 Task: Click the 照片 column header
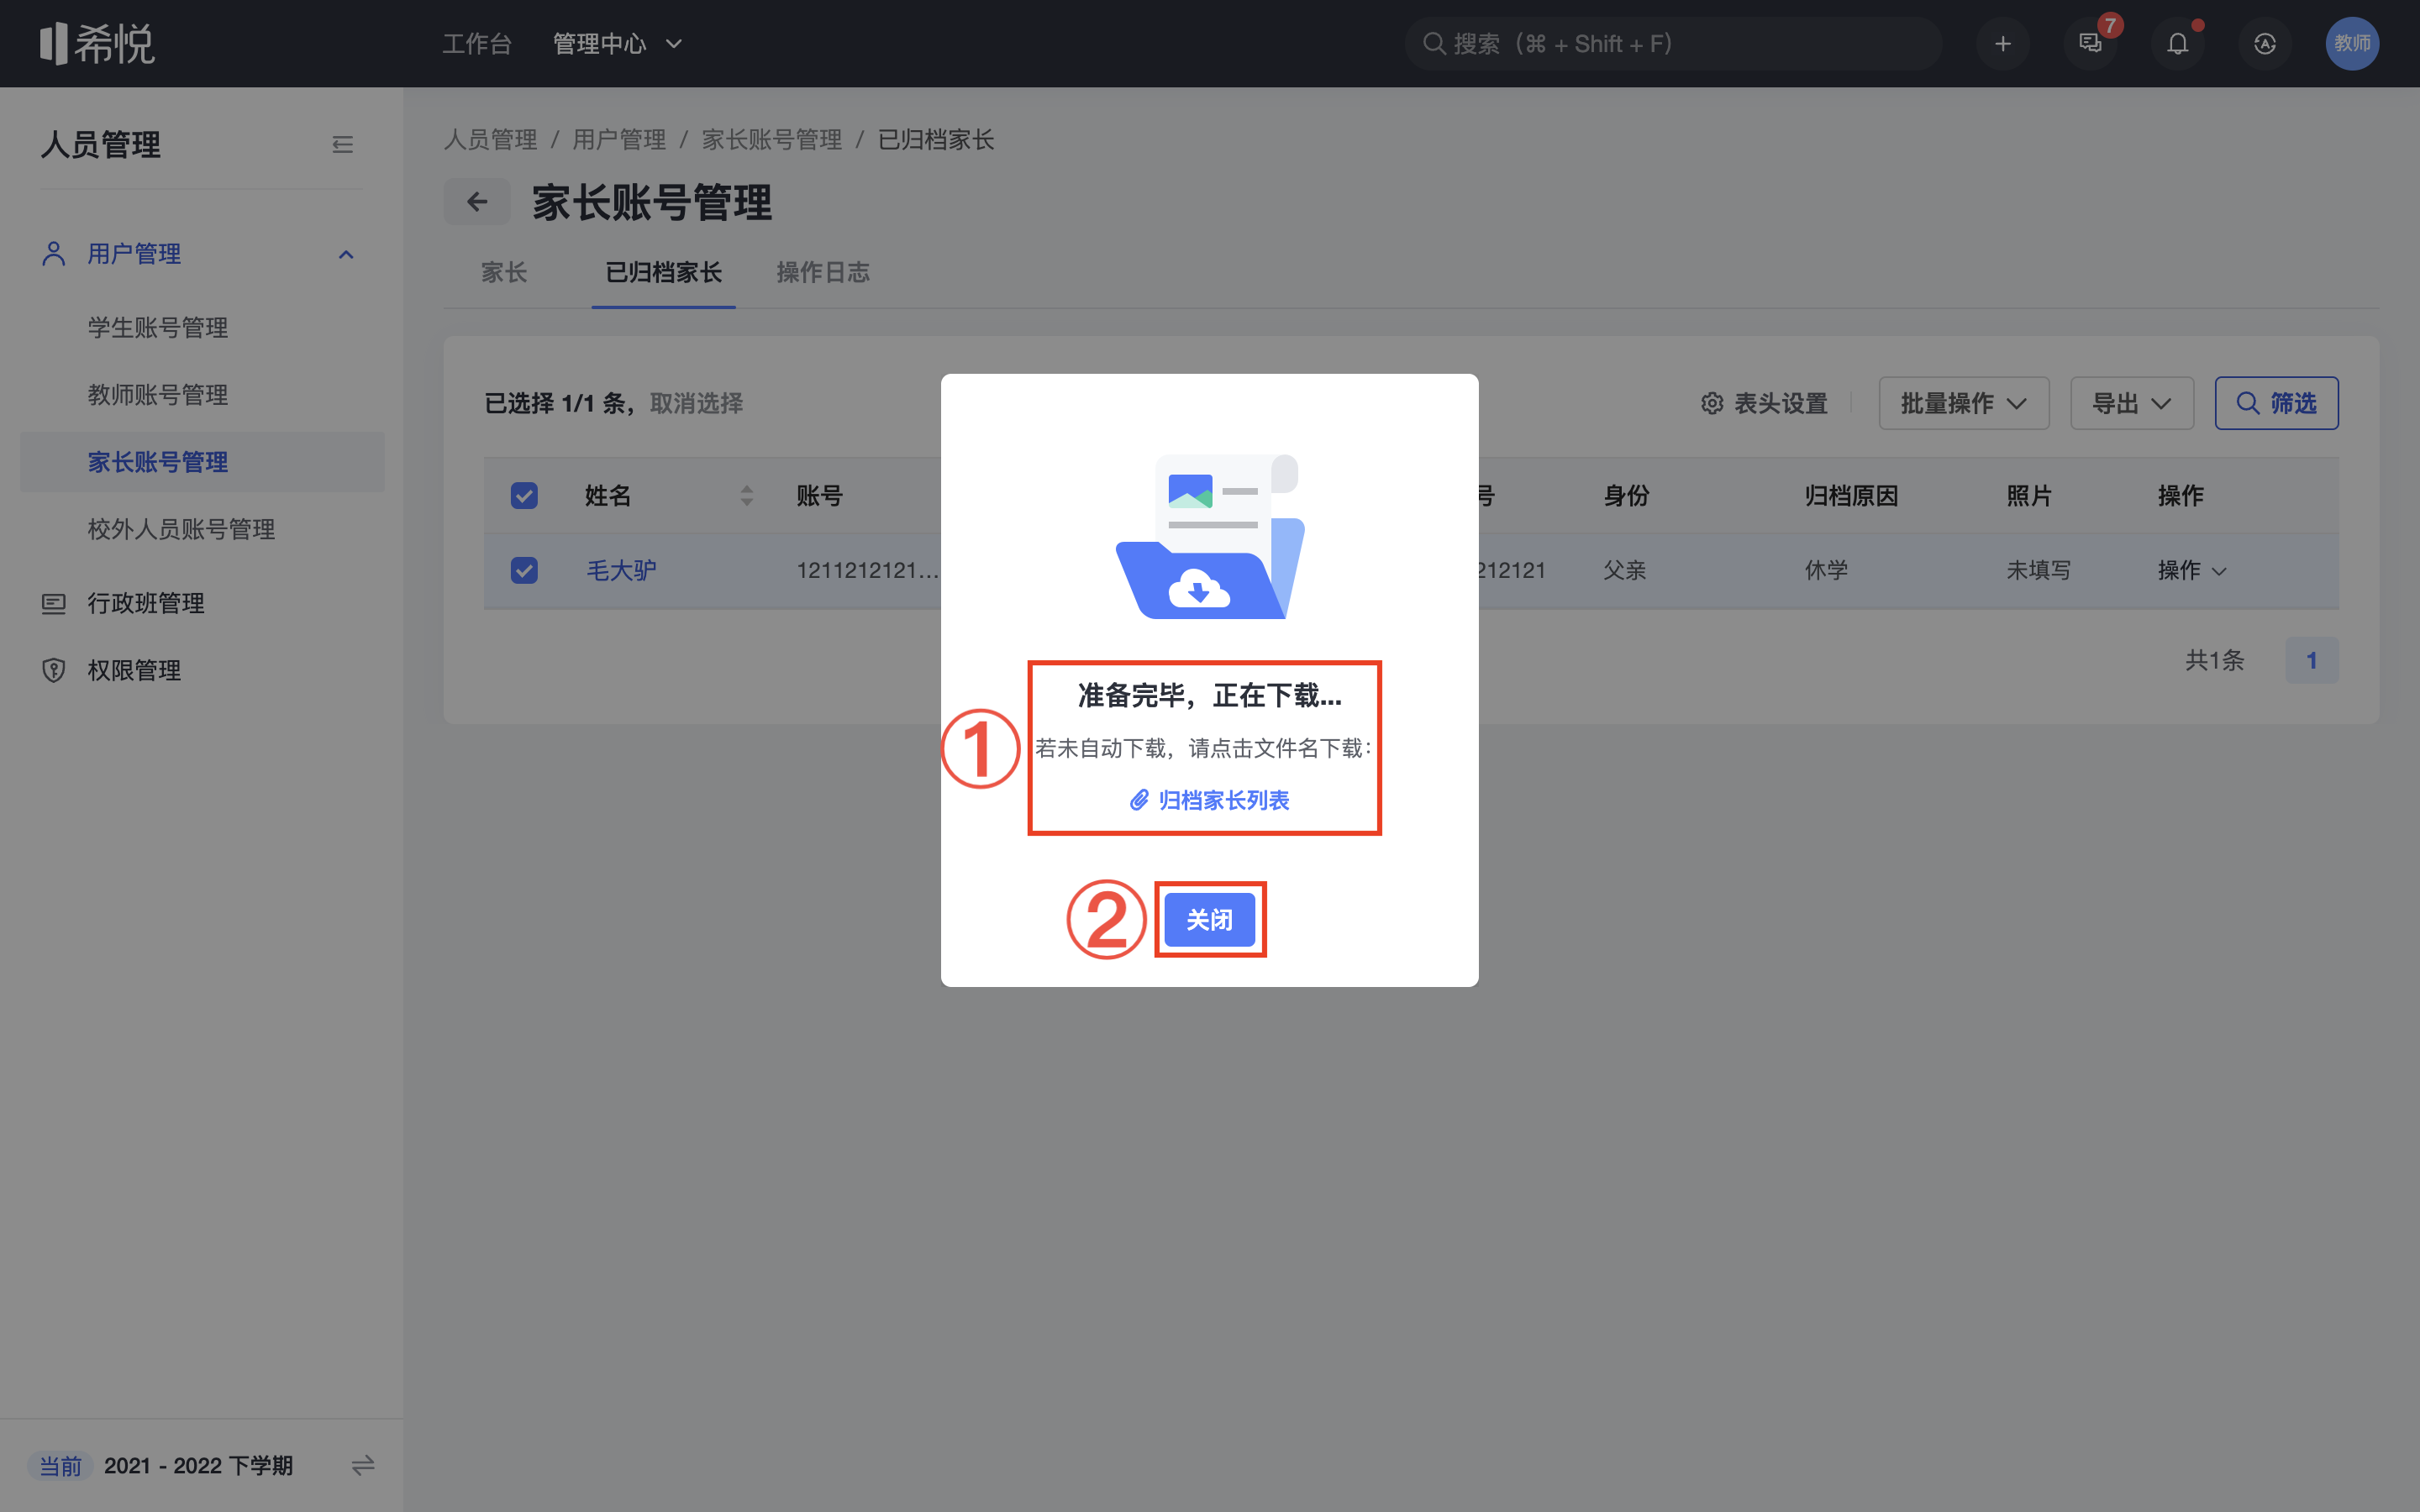point(2029,496)
